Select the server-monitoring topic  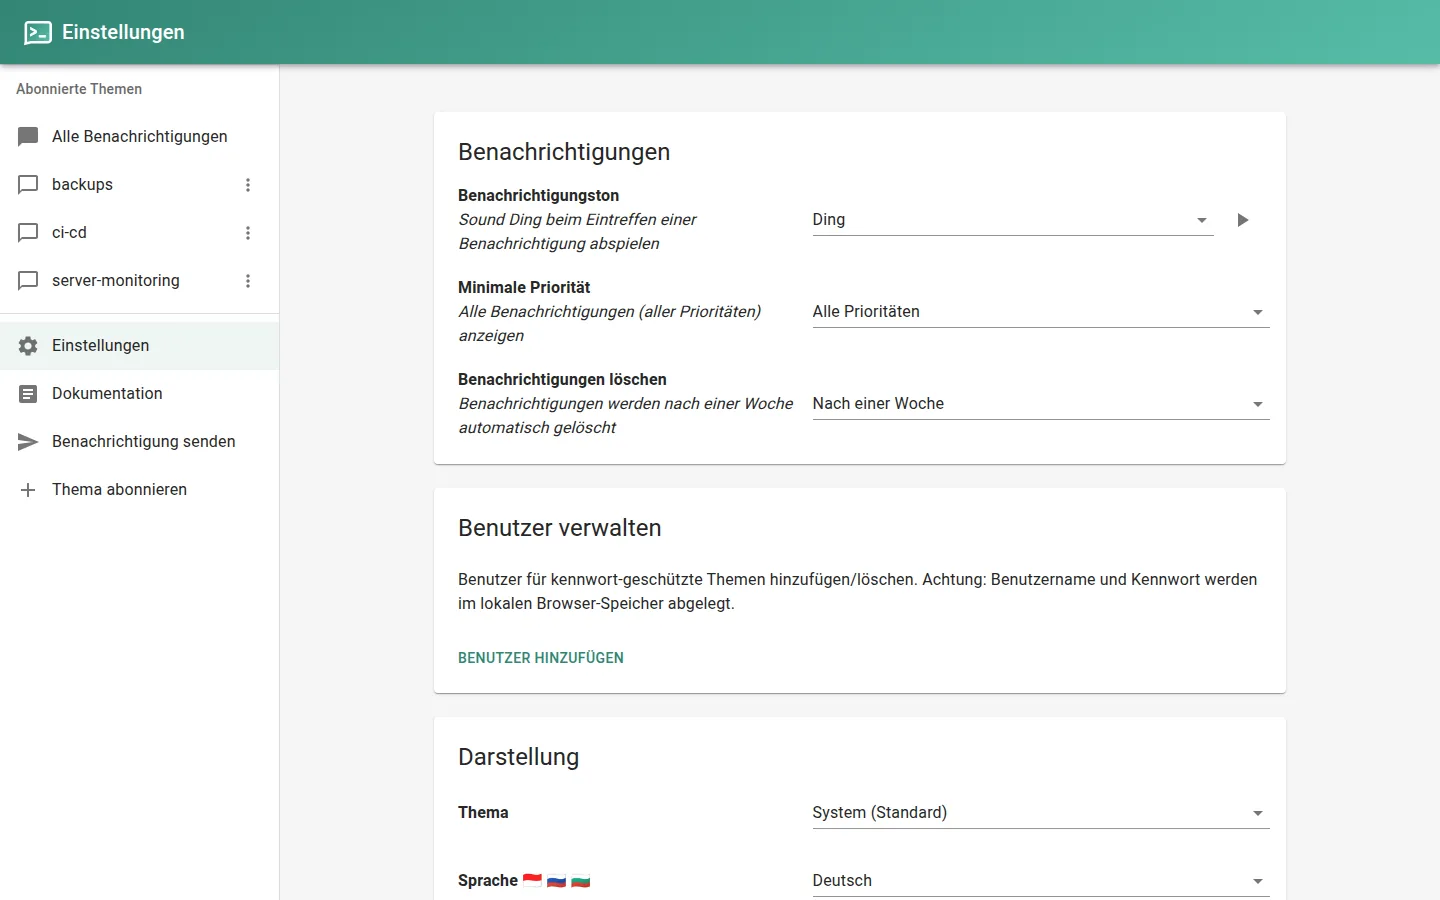coord(139,280)
